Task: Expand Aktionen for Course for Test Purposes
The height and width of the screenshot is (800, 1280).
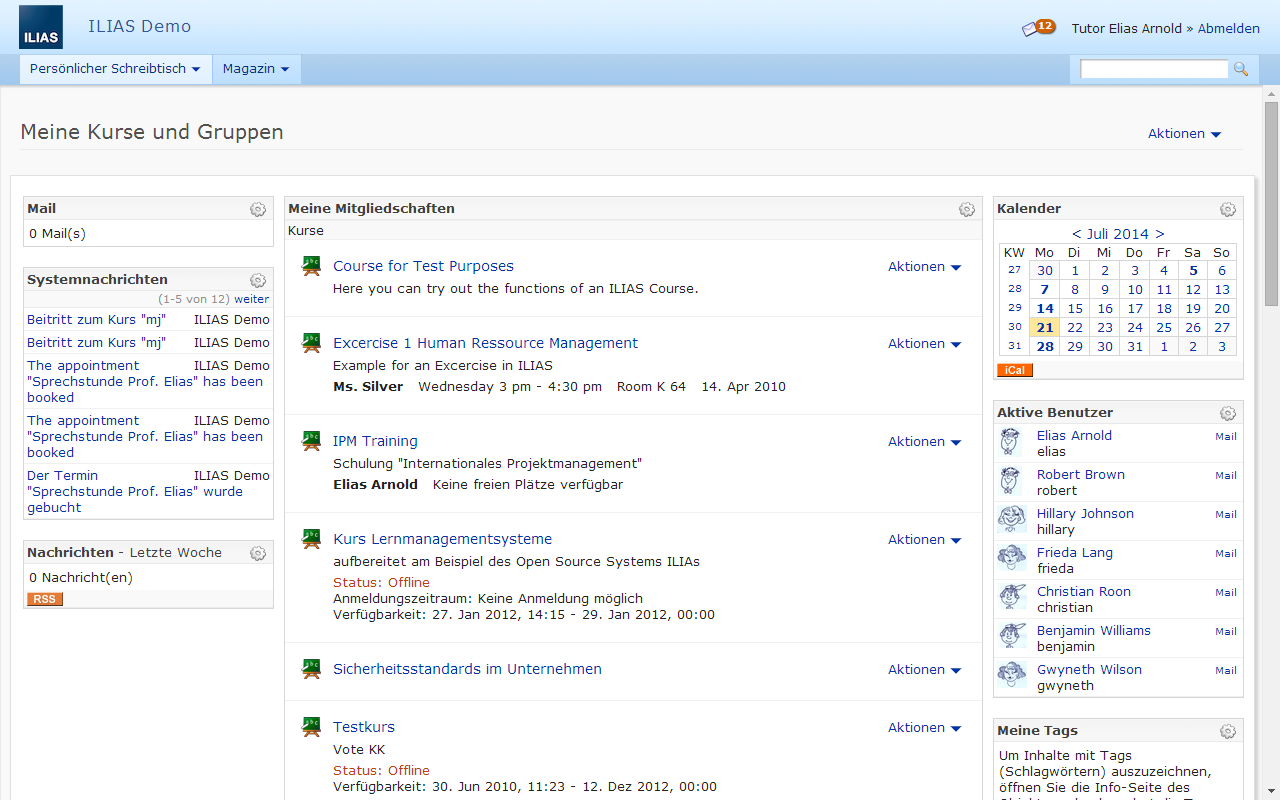Action: click(924, 267)
